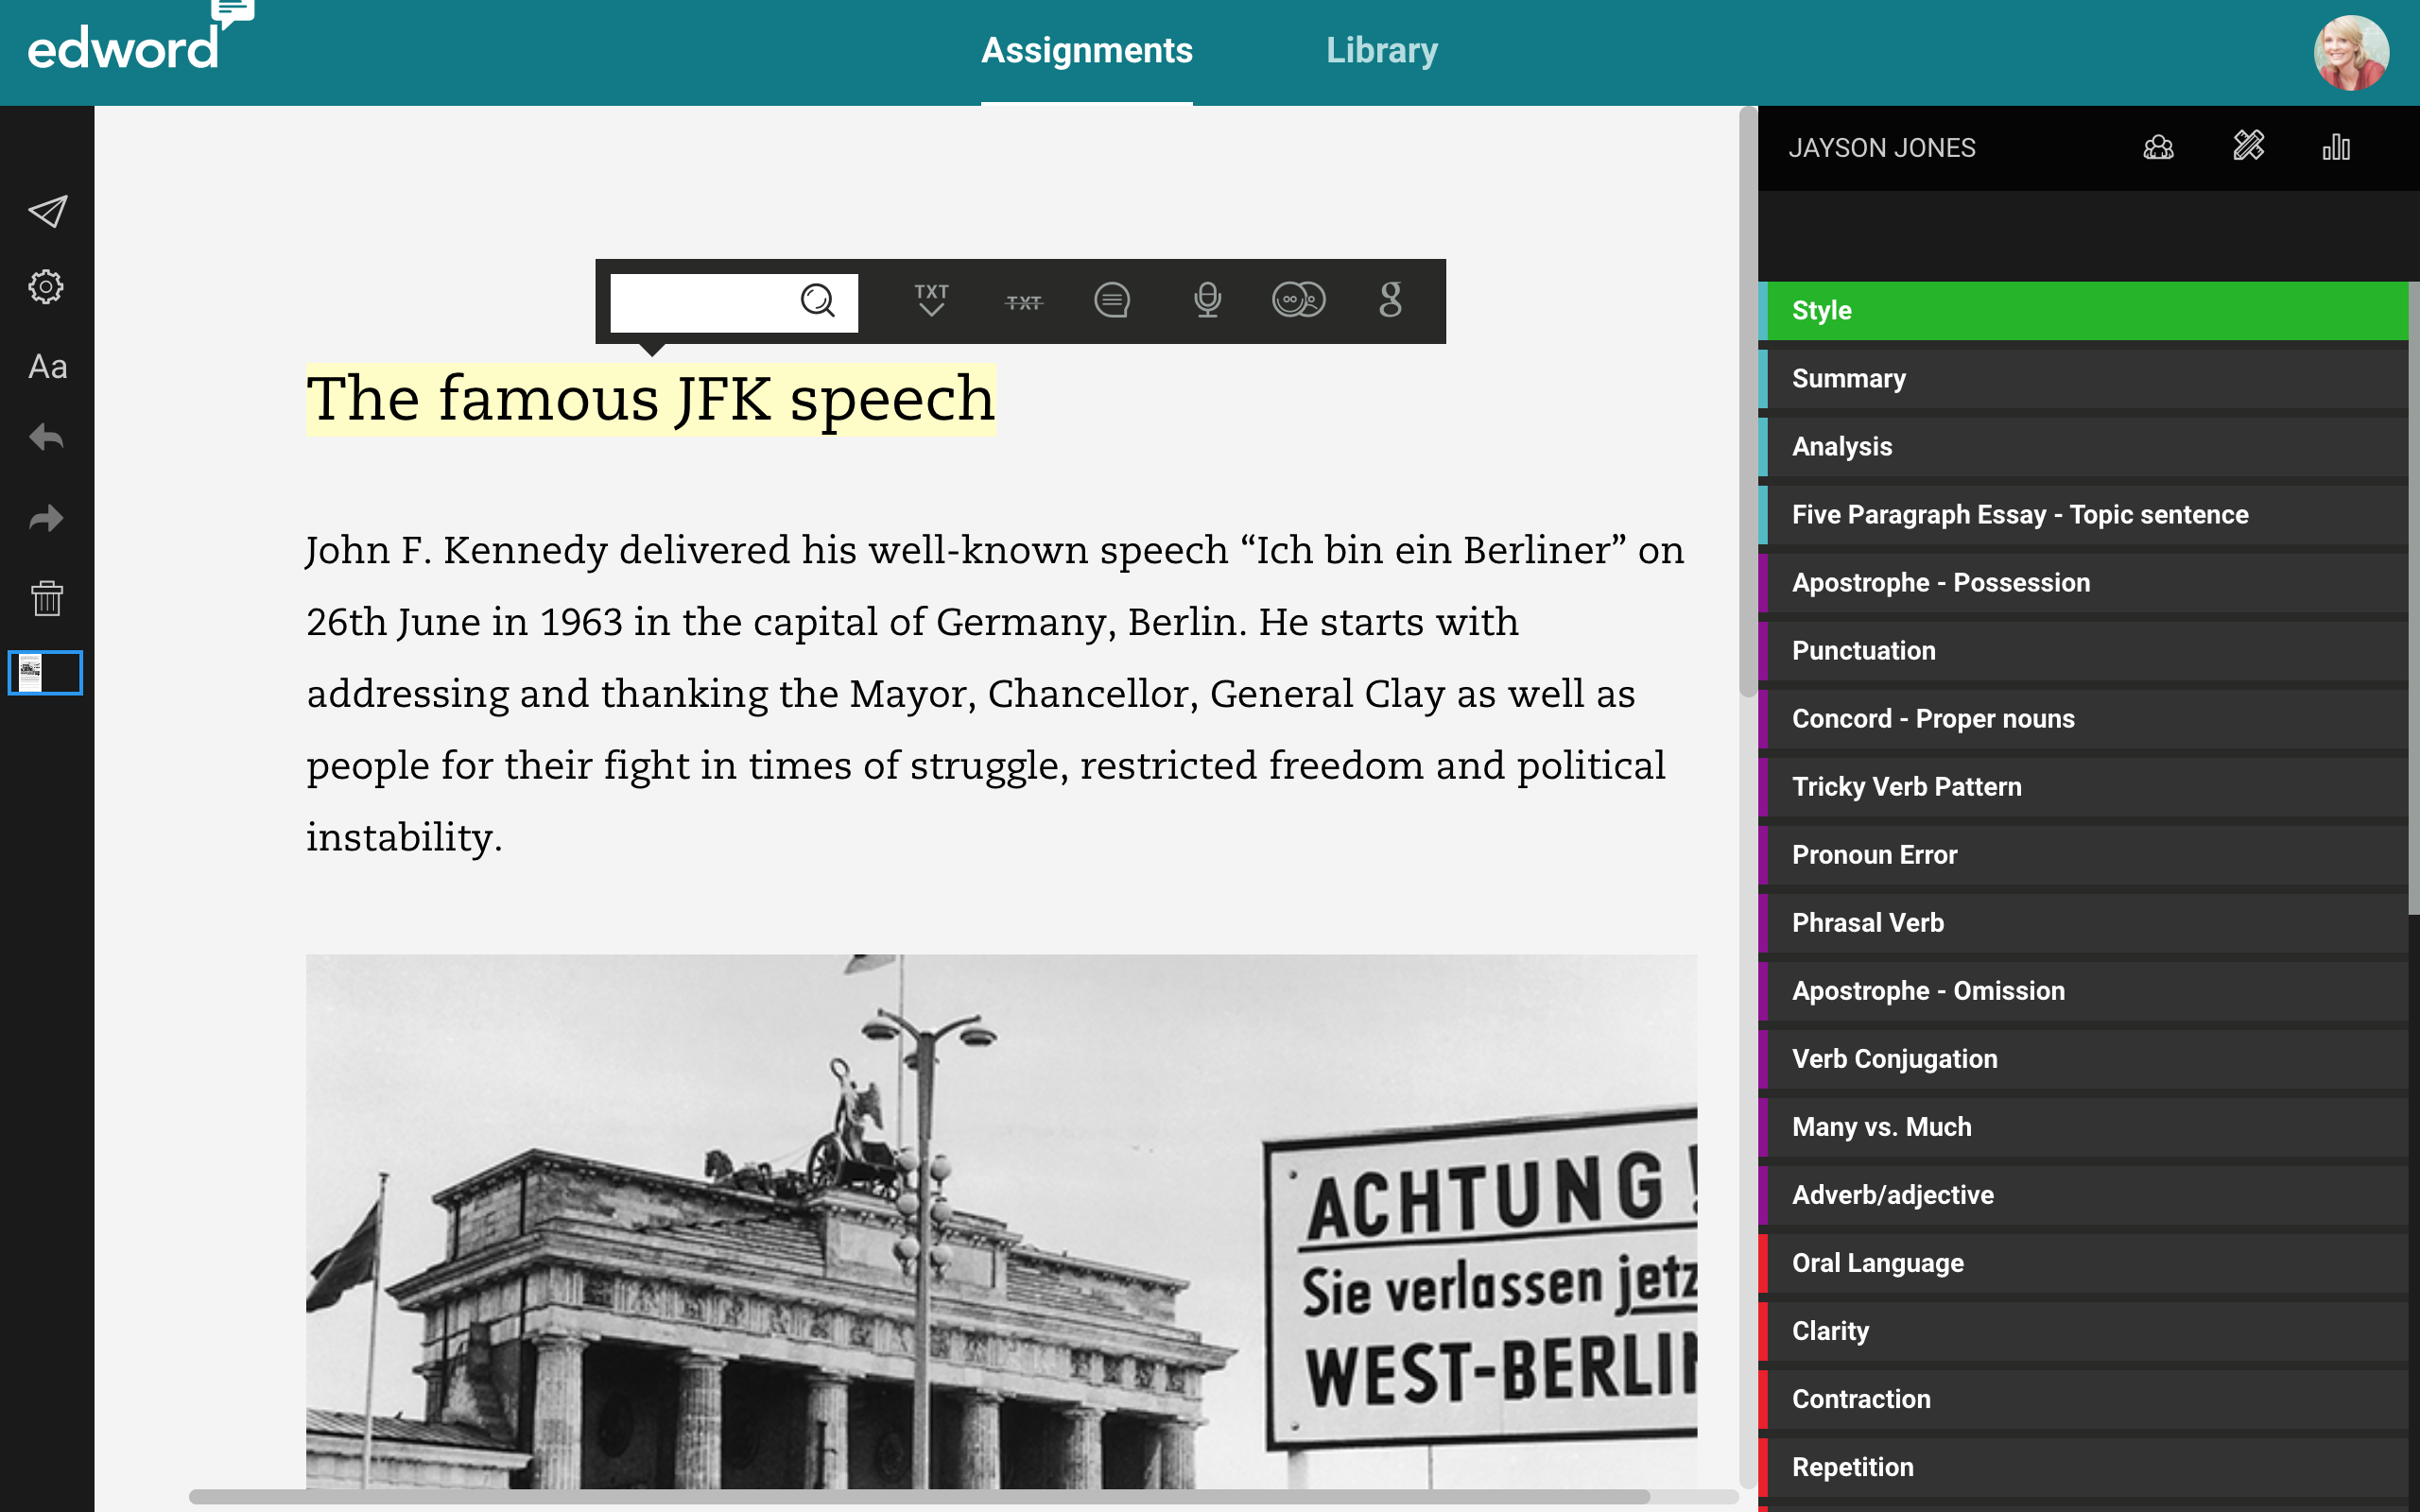Viewport: 2420px width, 1512px height.
Task: Click the microphone voice comment icon
Action: pyautogui.click(x=1207, y=300)
